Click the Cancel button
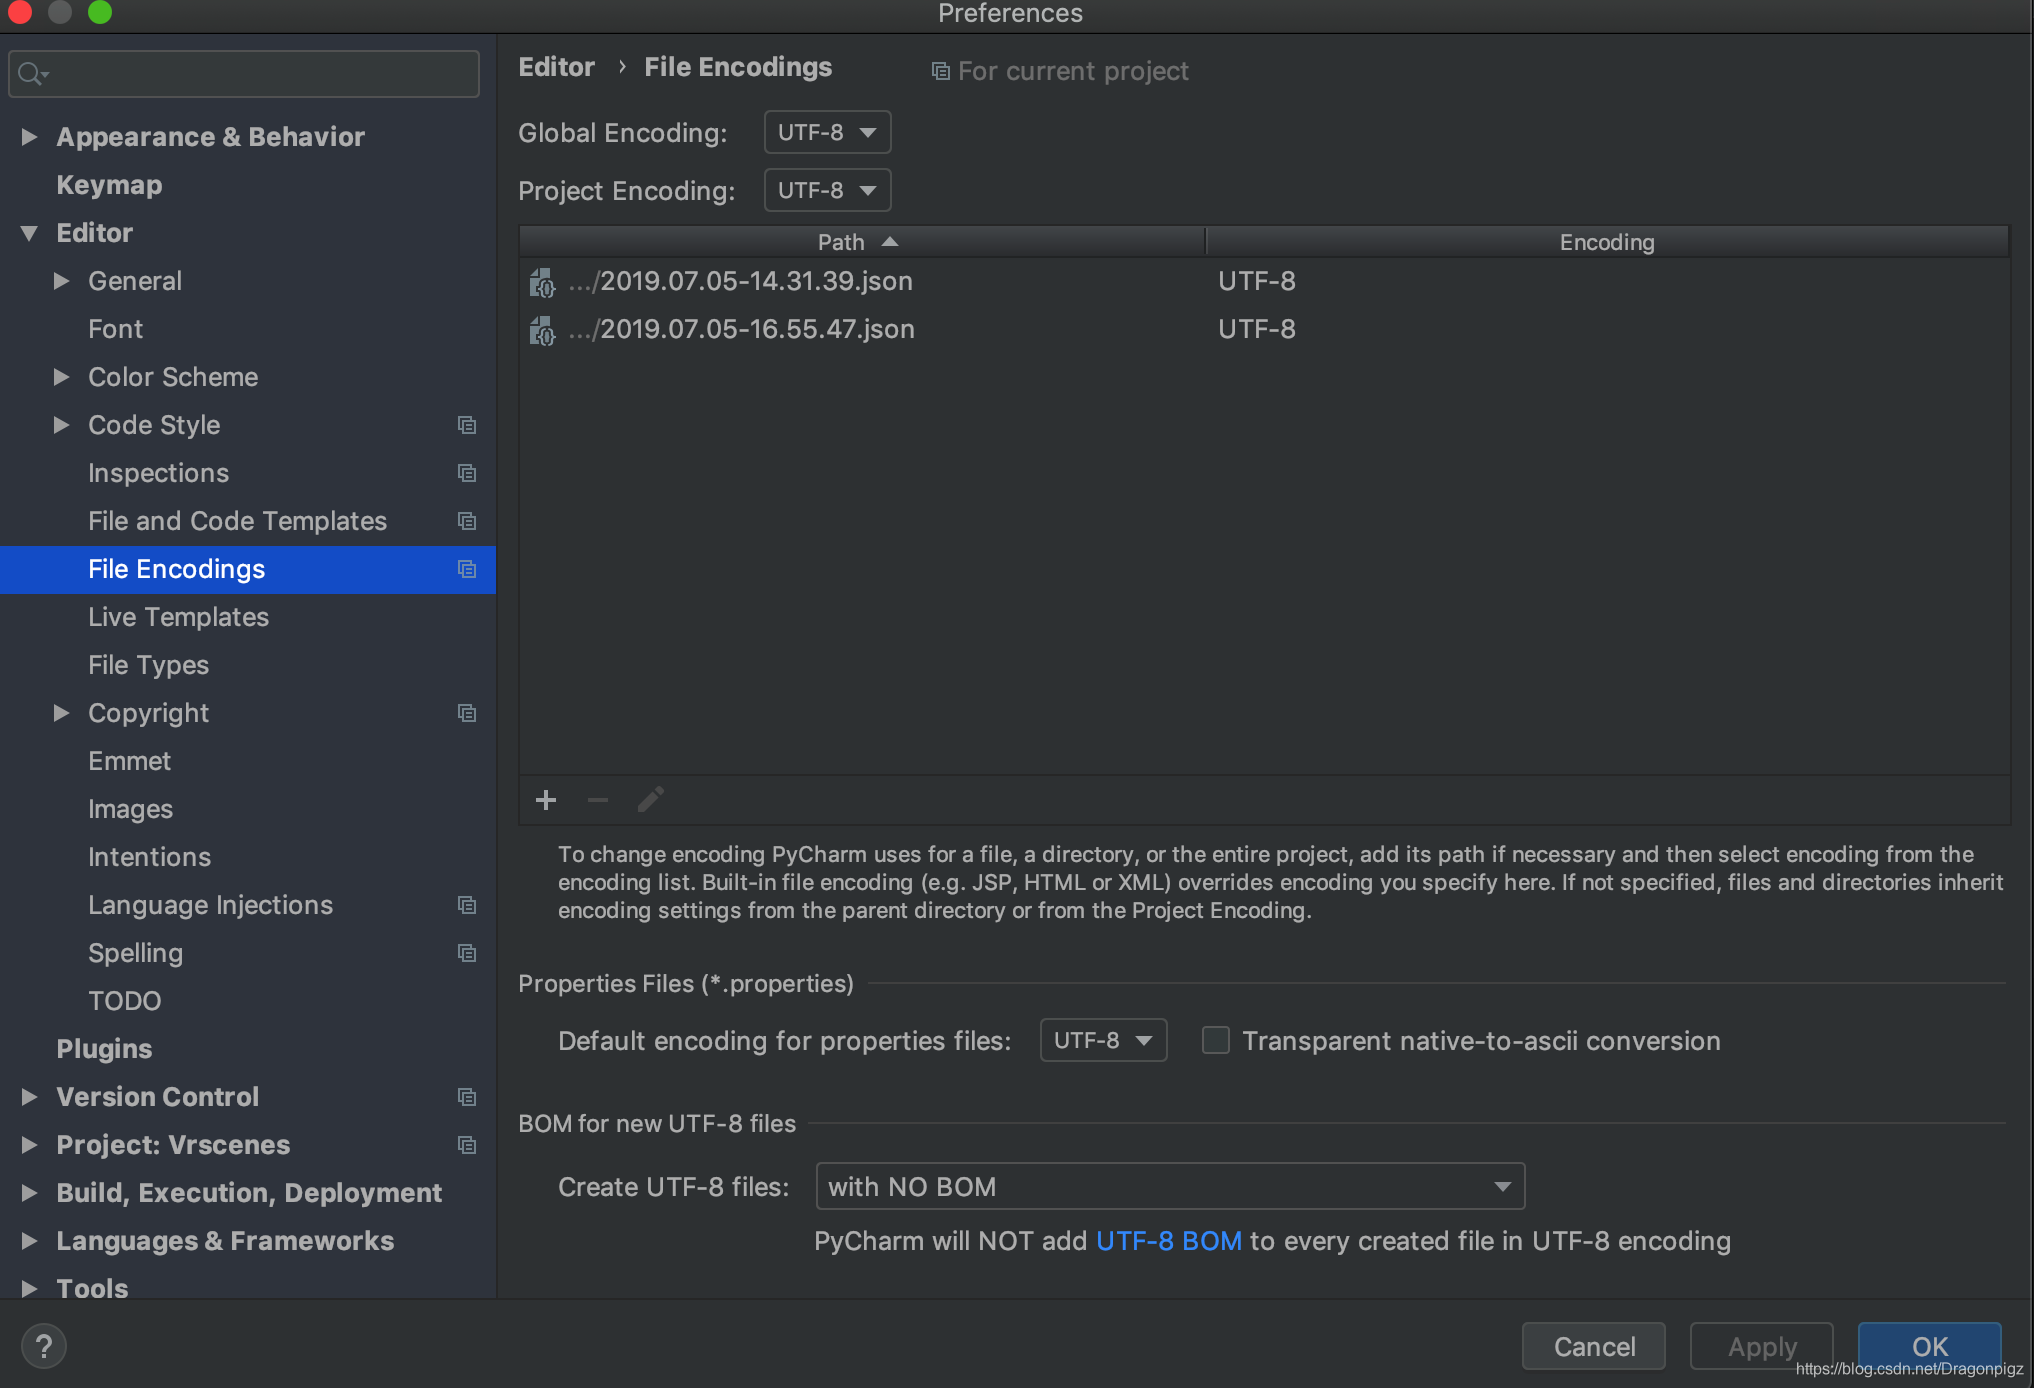Image resolution: width=2034 pixels, height=1388 pixels. pyautogui.click(x=1594, y=1346)
